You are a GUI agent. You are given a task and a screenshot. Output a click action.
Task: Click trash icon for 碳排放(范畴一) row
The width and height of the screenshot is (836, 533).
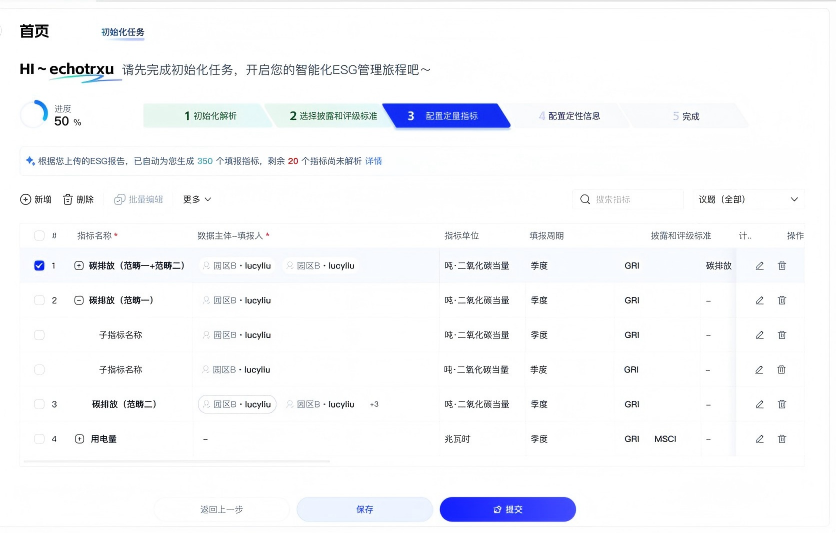pos(782,300)
